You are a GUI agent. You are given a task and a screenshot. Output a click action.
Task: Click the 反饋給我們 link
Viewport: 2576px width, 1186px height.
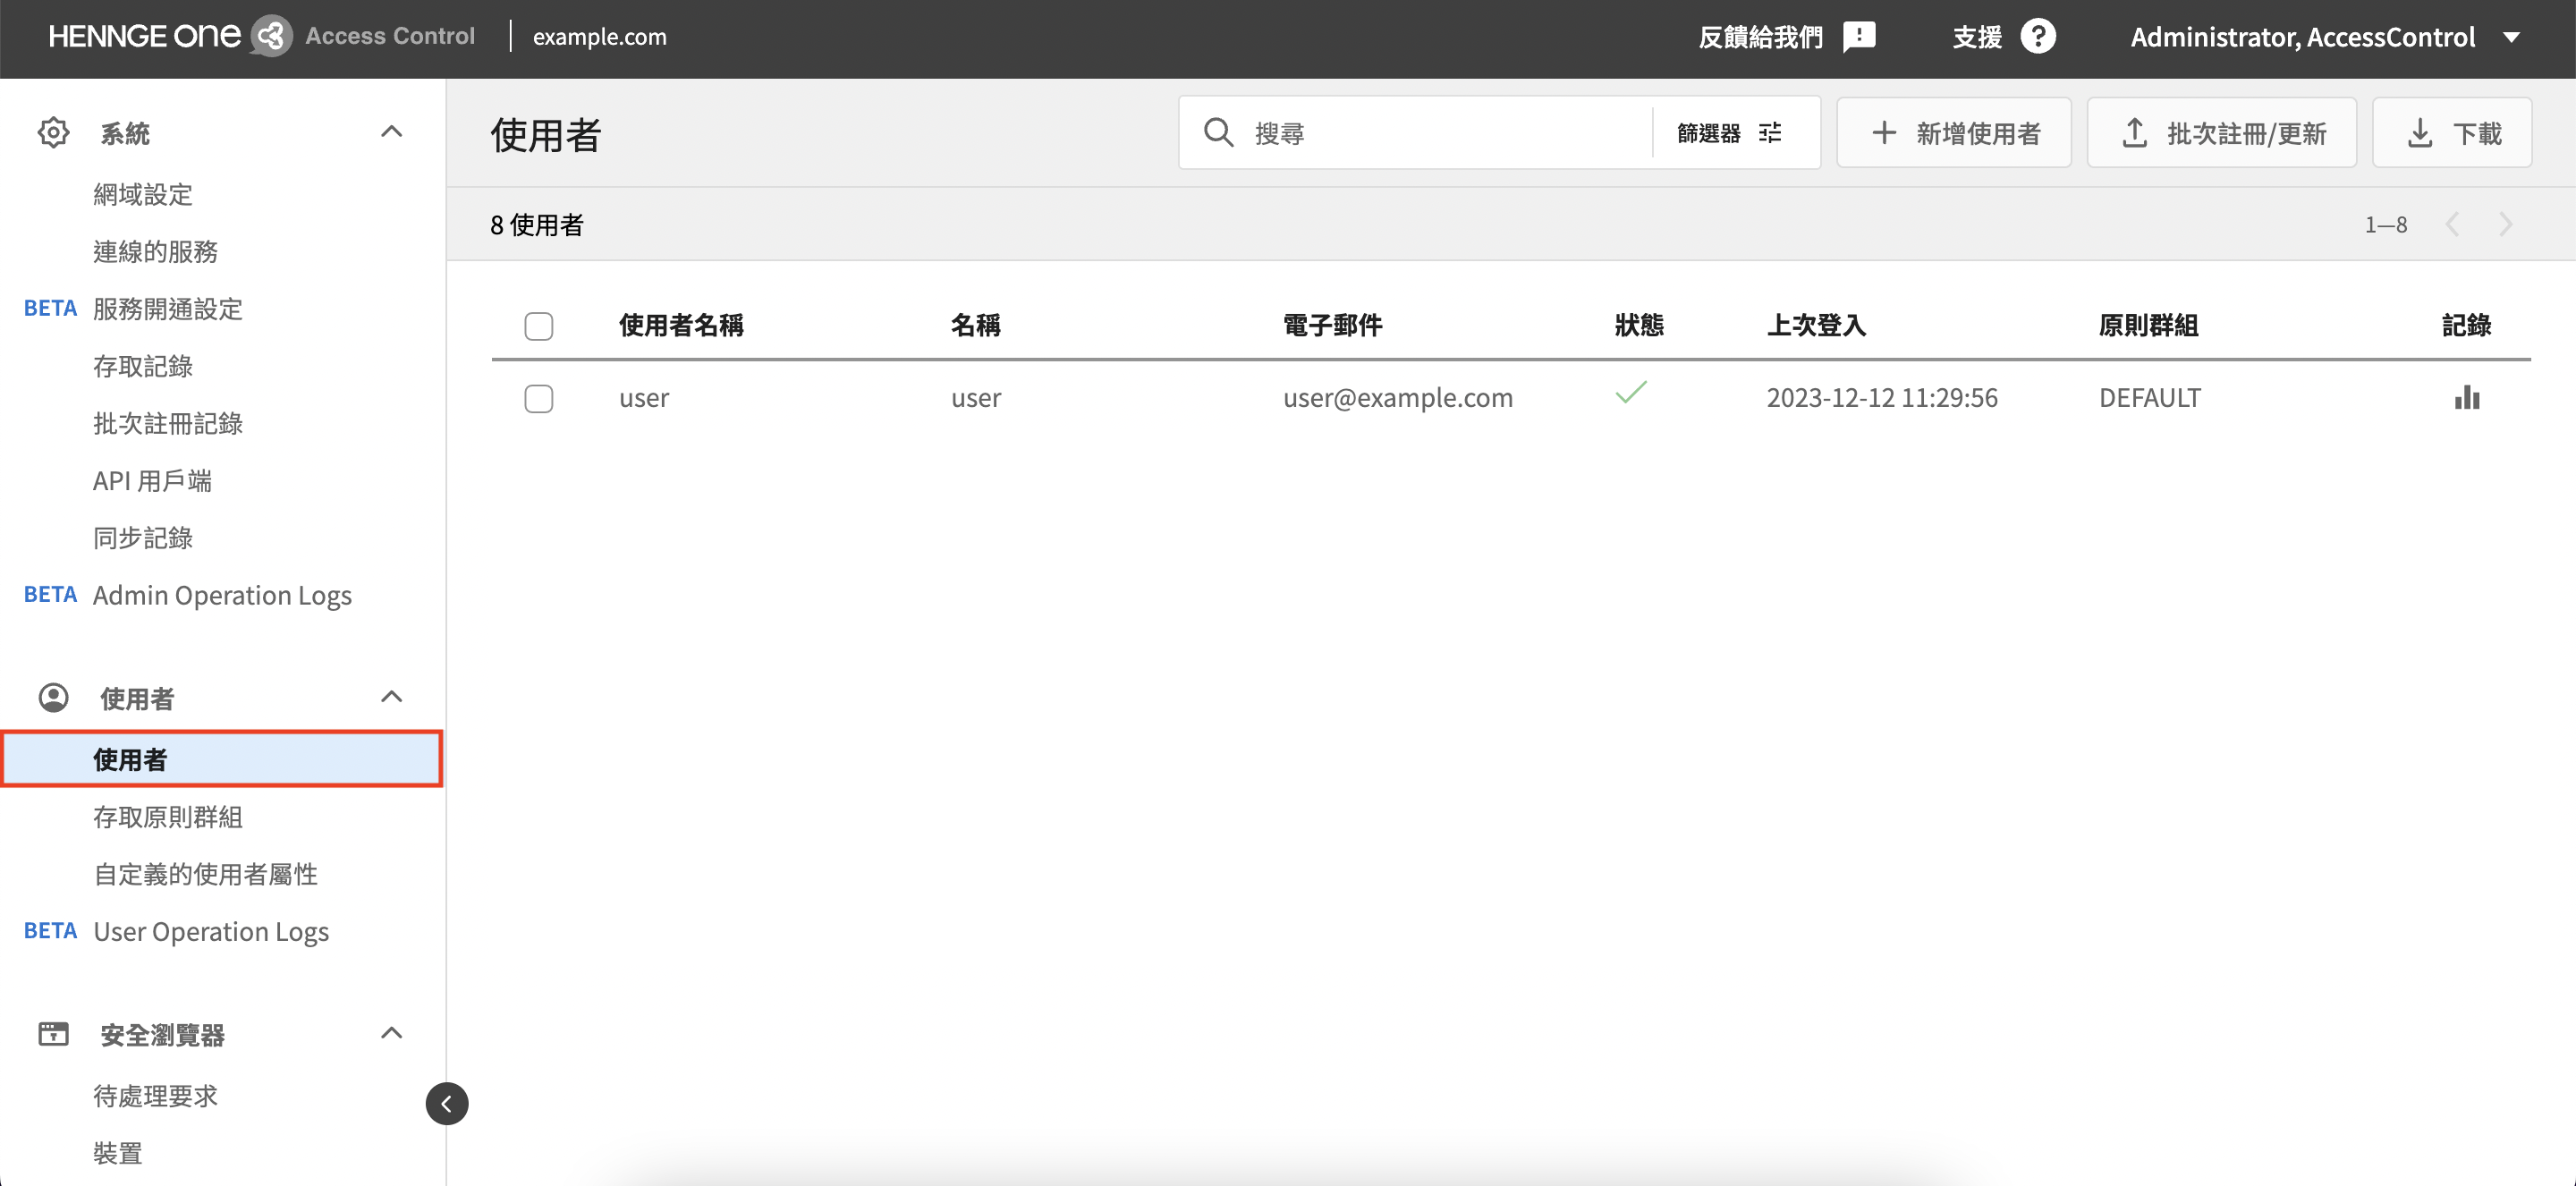coord(1761,37)
